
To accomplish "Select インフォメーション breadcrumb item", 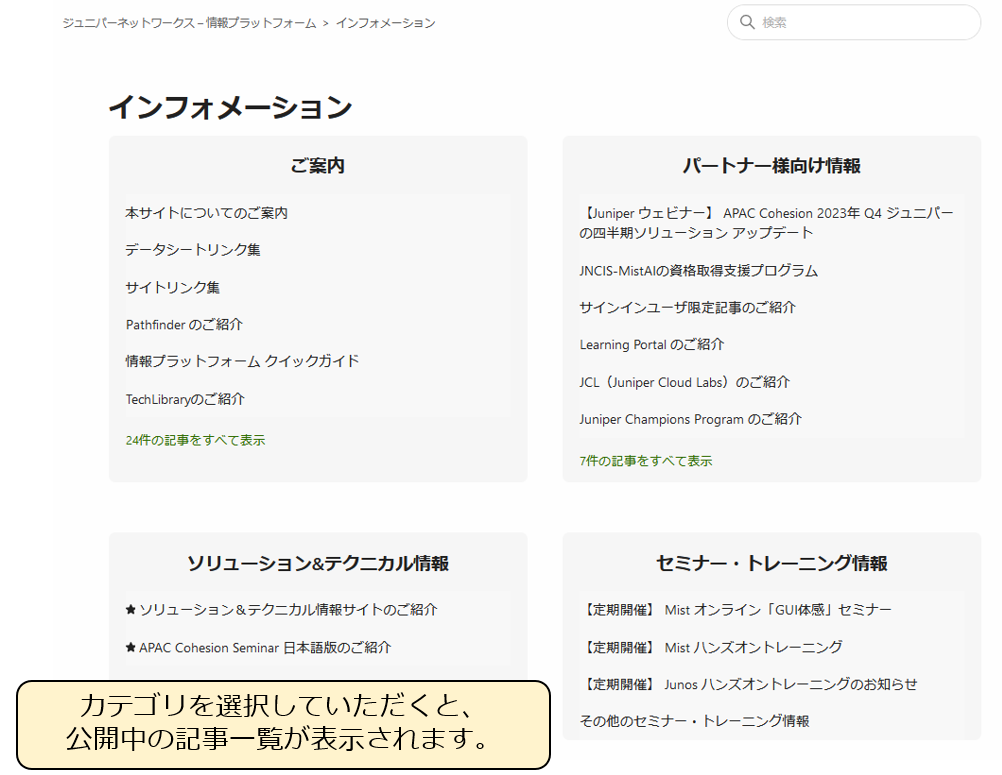I will [385, 23].
